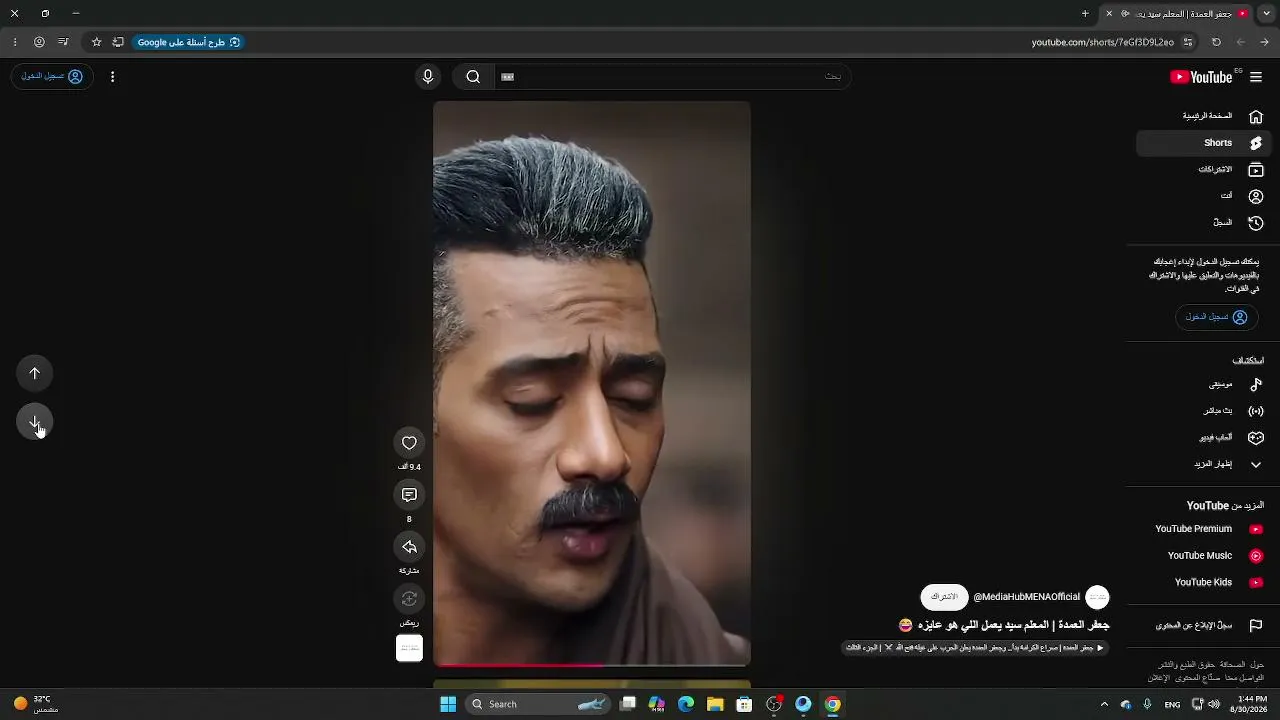Expand the show more chevron in sidebar
Image resolution: width=1280 pixels, height=720 pixels.
coord(1204,464)
